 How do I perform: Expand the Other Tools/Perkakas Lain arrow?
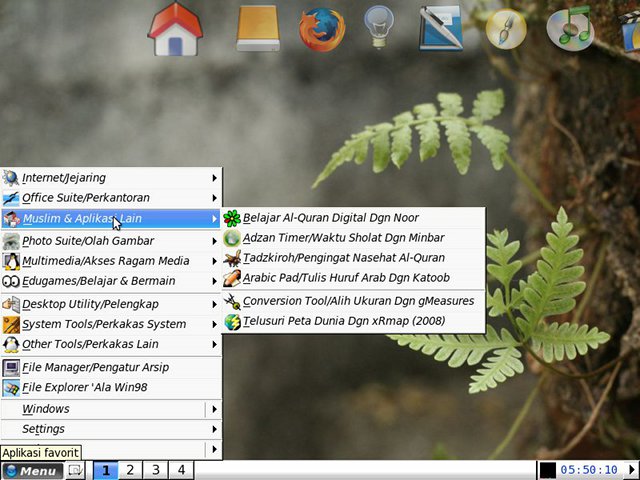214,344
